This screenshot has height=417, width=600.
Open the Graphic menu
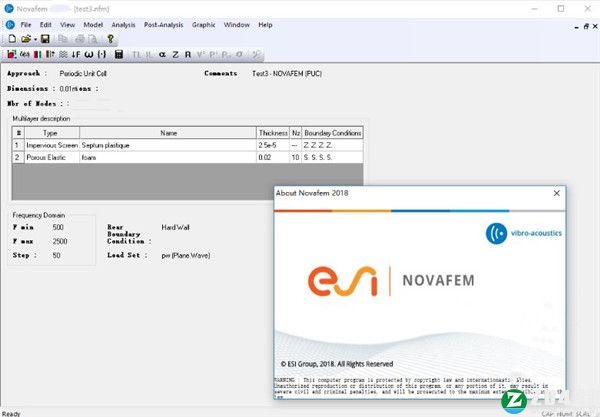[x=204, y=25]
